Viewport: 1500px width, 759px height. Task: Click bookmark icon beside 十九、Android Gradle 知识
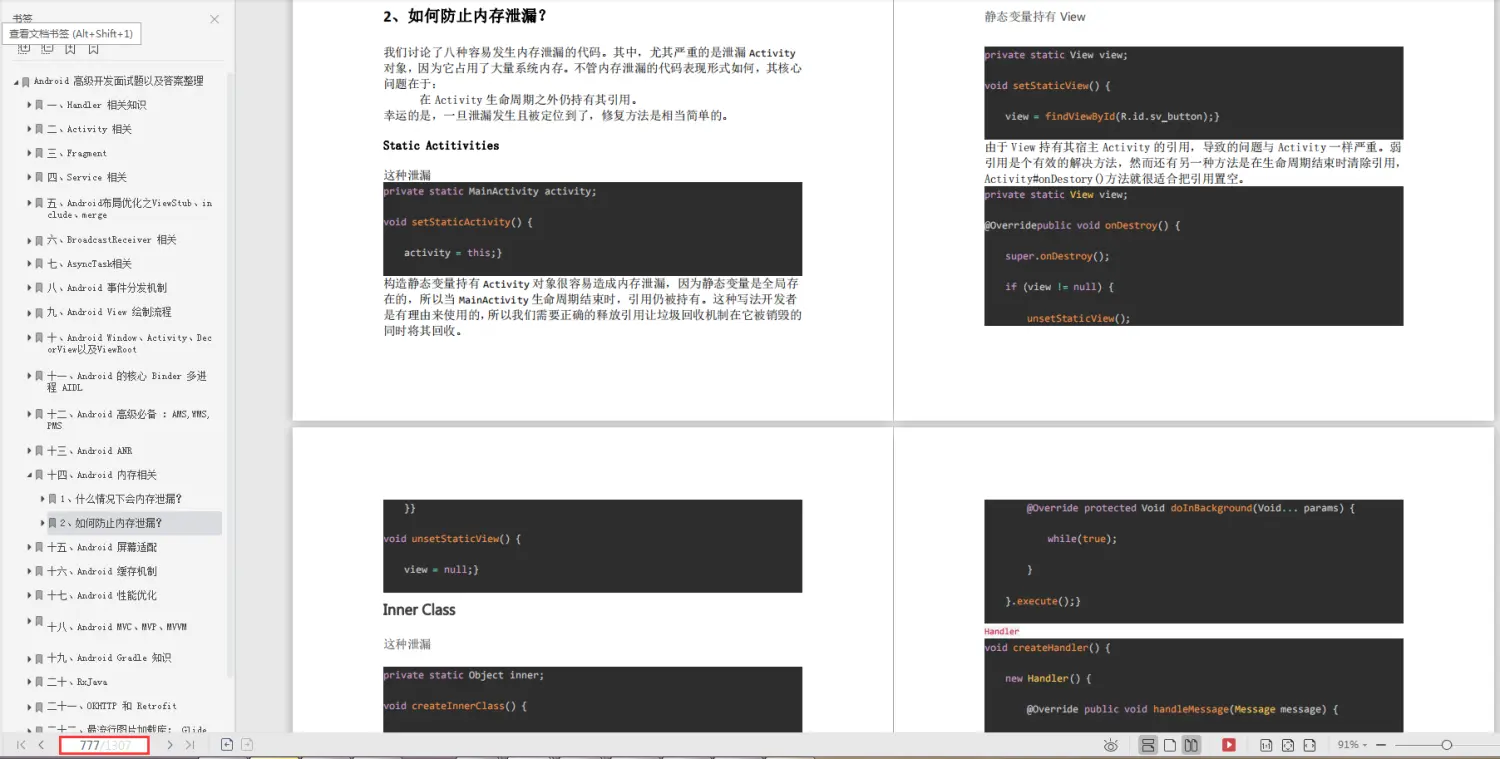39,658
